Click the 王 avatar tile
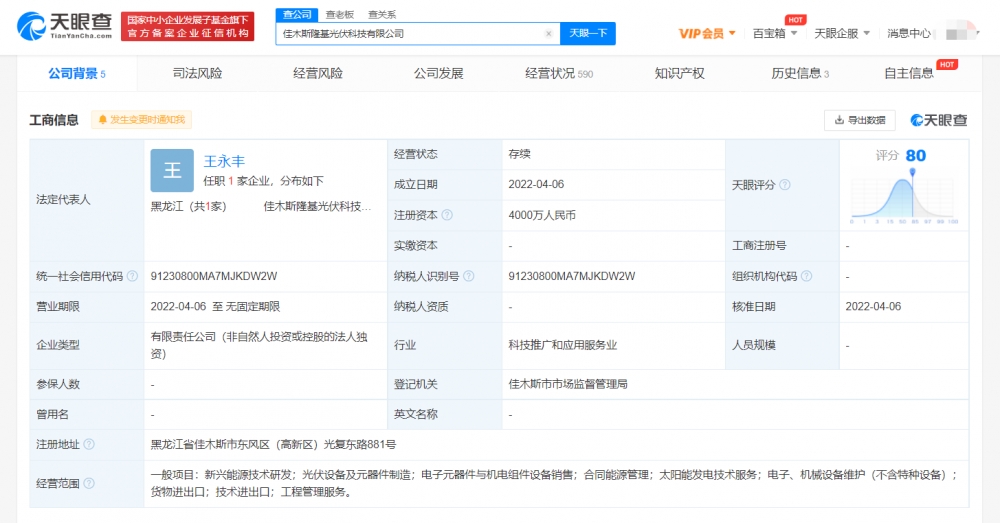This screenshot has width=1000, height=523. point(172,170)
